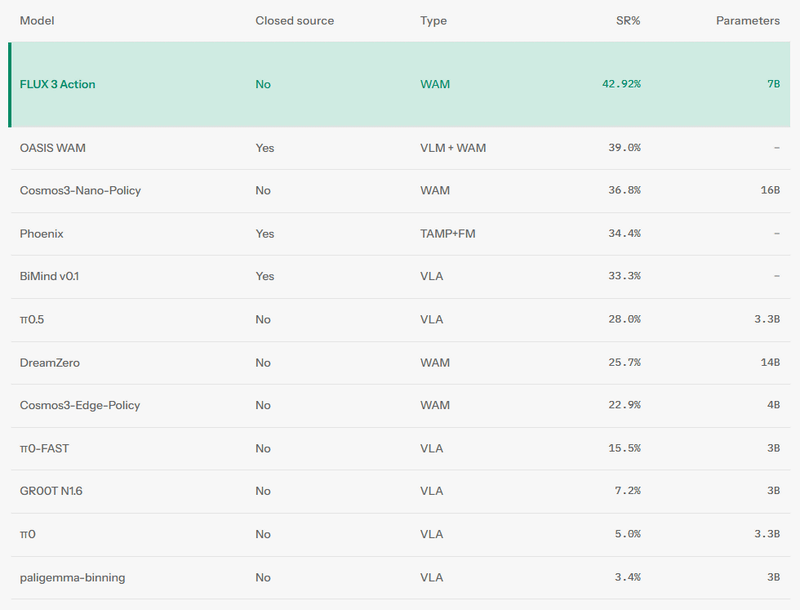The width and height of the screenshot is (800, 610).
Task: Click the TAMP+FM type cell
Action: [x=447, y=234]
